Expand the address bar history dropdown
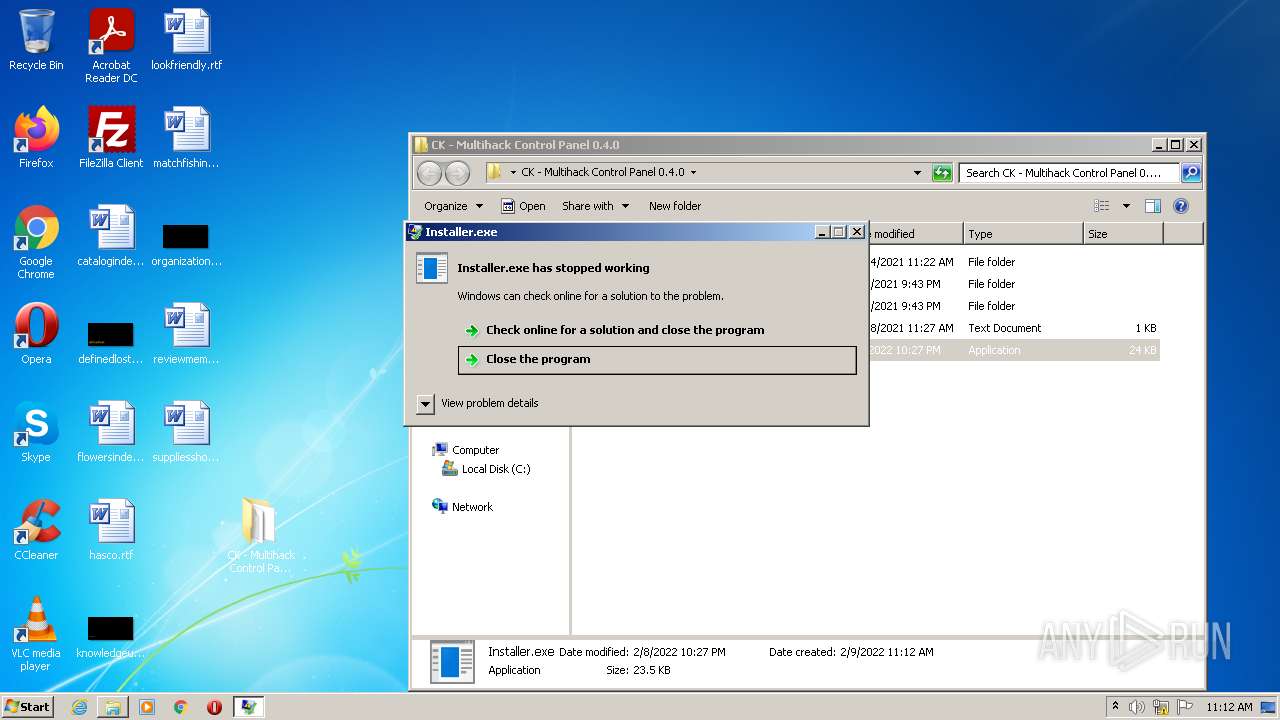Screen dimensions: 1280x720 pyautogui.click(x=917, y=173)
